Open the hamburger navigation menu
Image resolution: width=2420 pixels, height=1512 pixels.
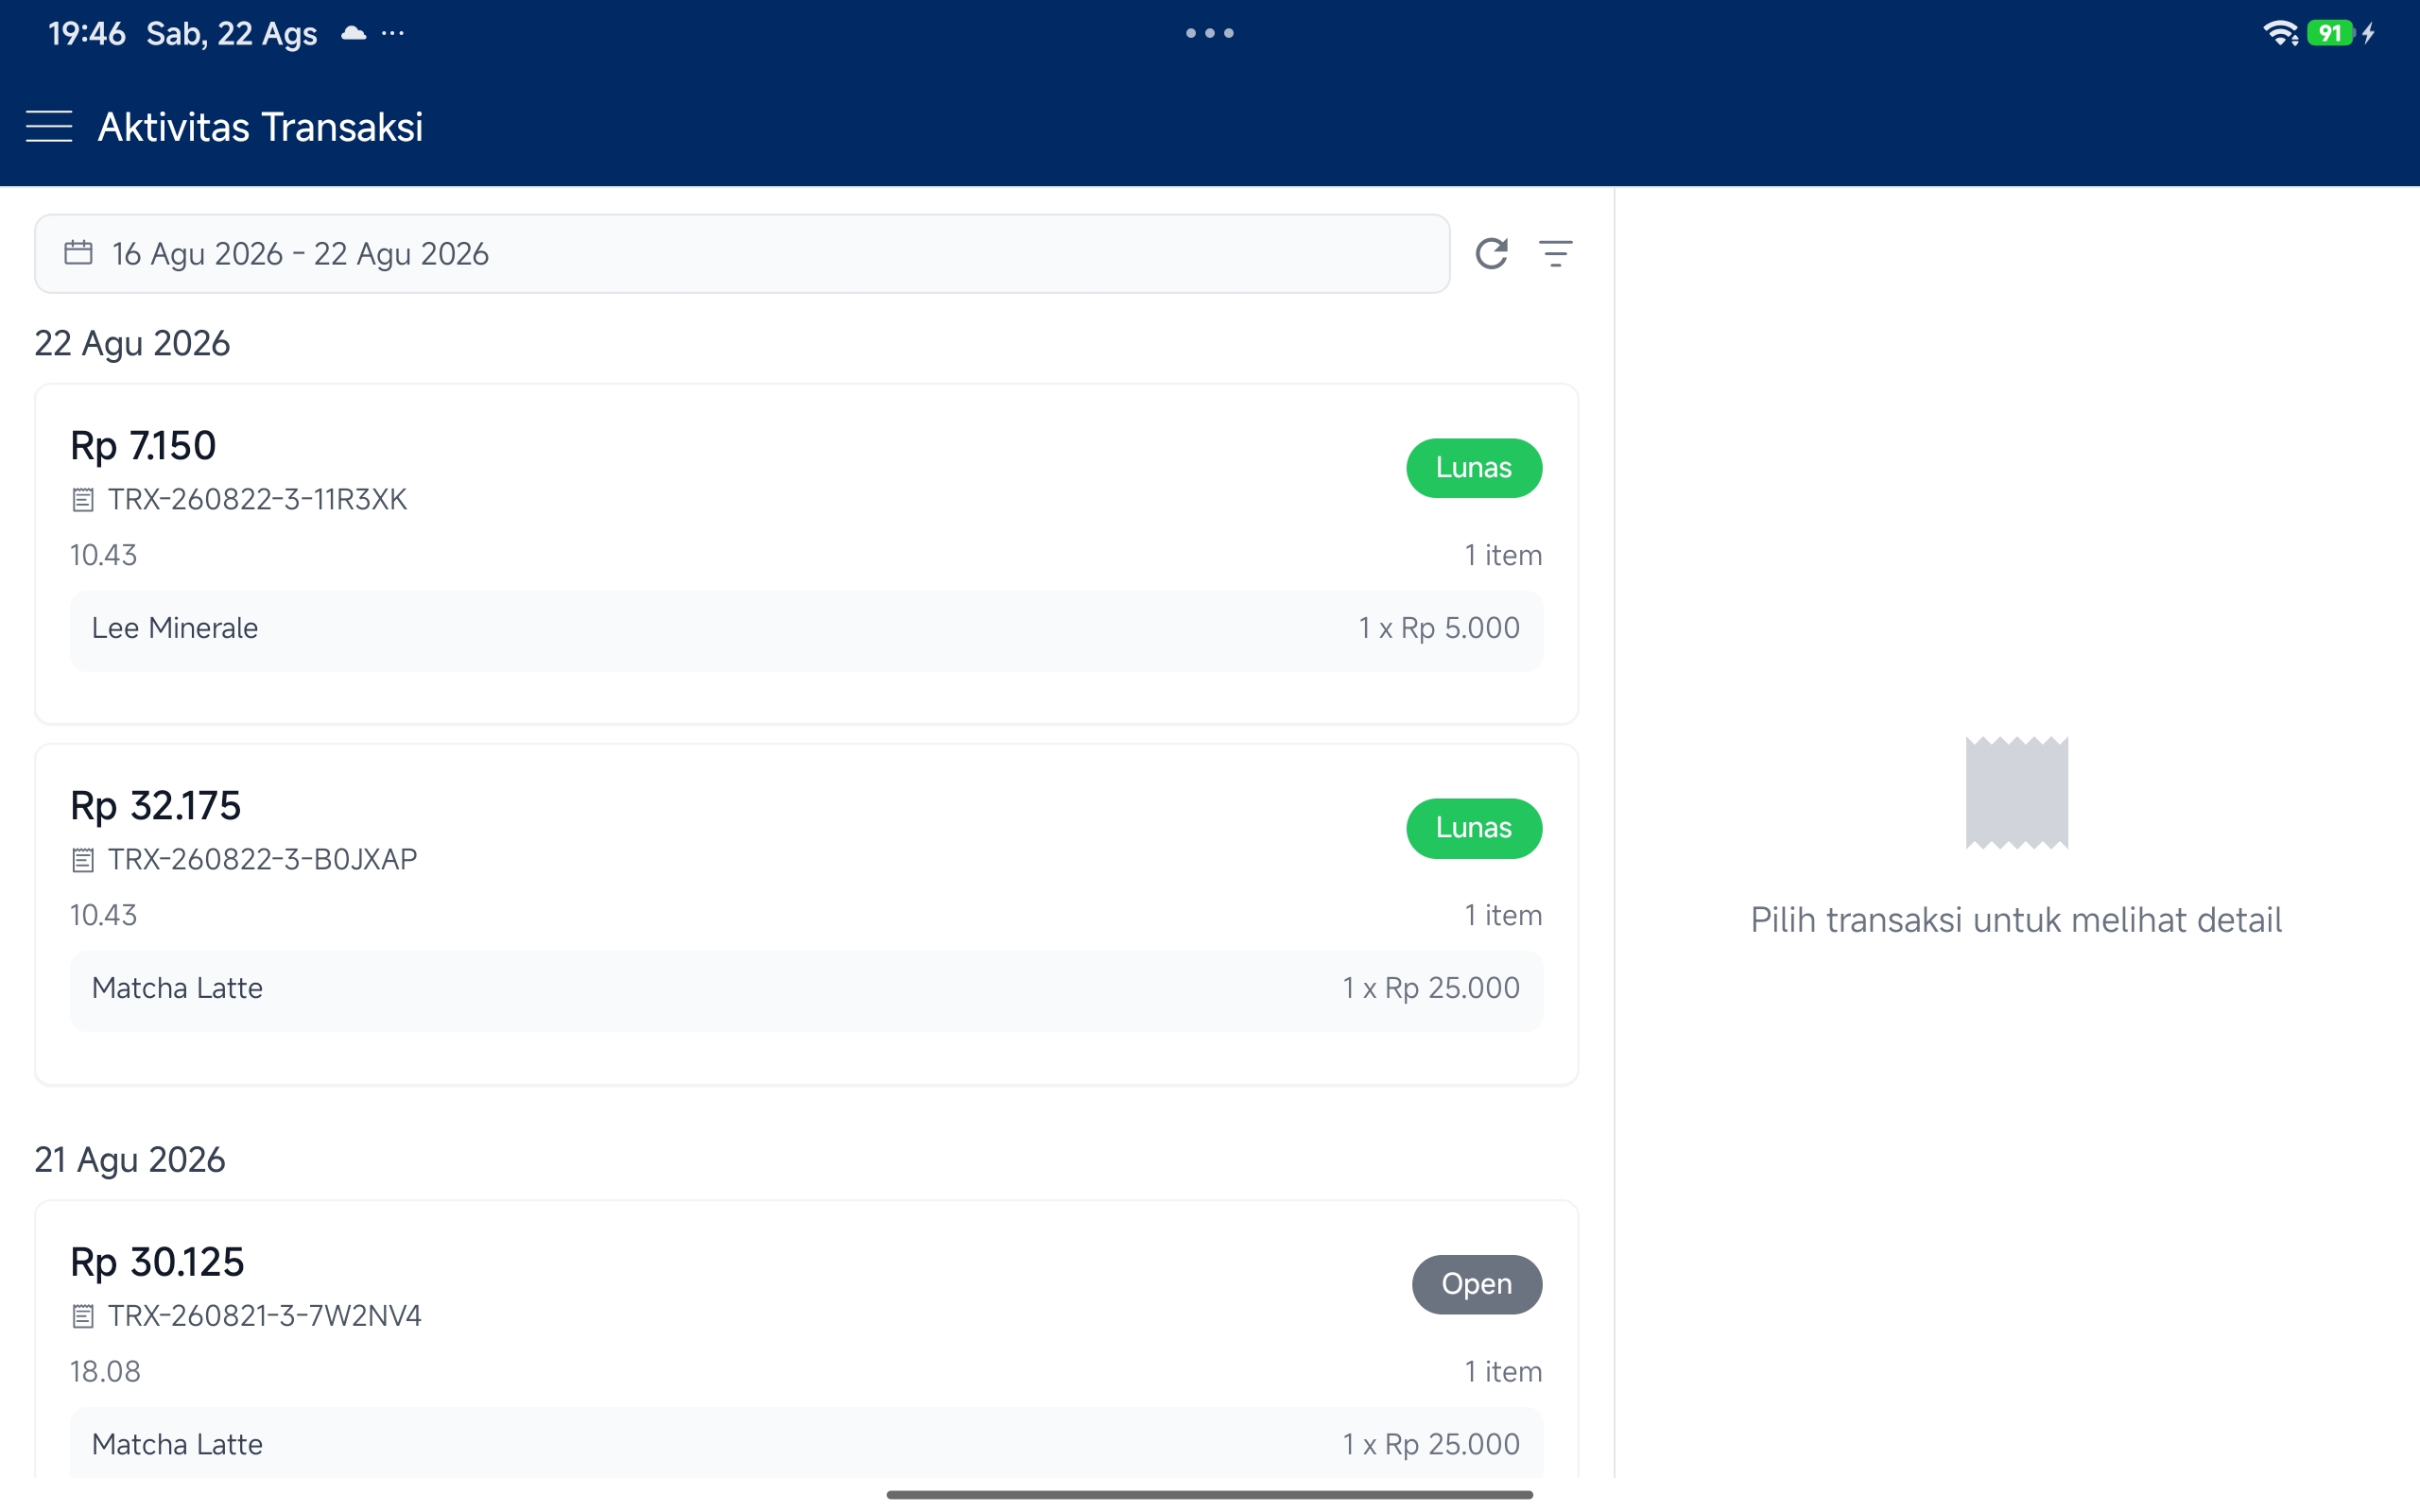tap(49, 127)
